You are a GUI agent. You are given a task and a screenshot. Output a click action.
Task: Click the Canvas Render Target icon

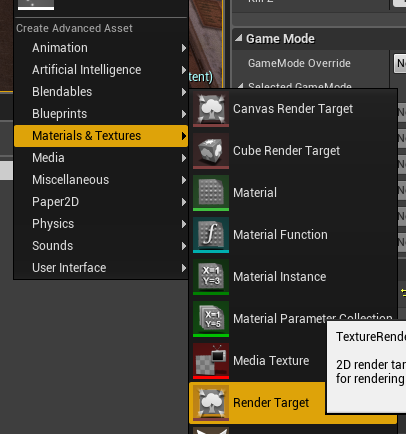click(x=211, y=109)
